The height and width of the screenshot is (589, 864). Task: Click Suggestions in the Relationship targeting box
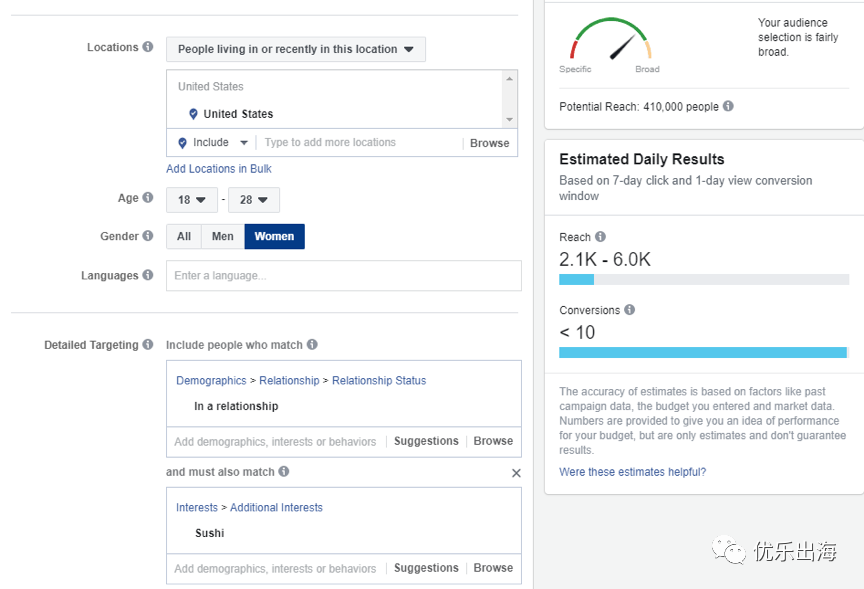pos(426,441)
